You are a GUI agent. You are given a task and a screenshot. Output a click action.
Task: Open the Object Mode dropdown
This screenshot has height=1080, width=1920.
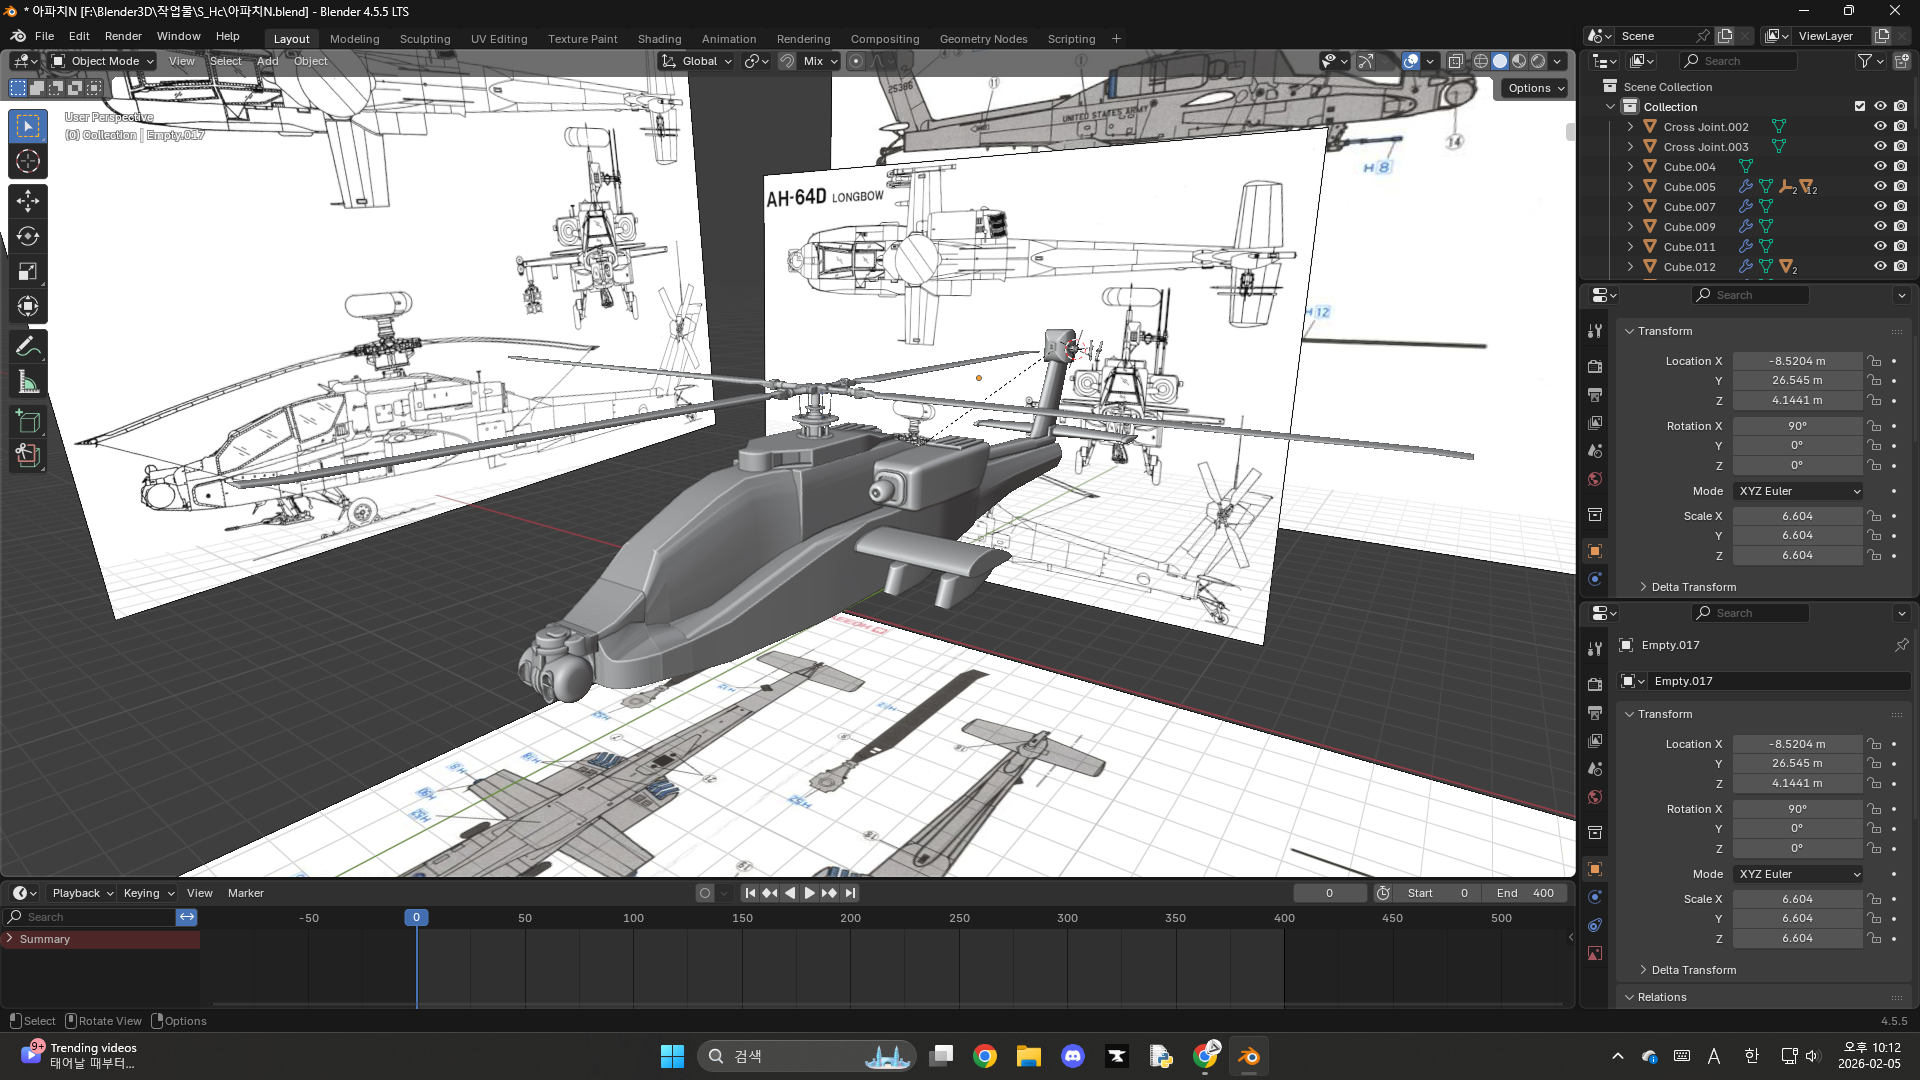tap(103, 61)
